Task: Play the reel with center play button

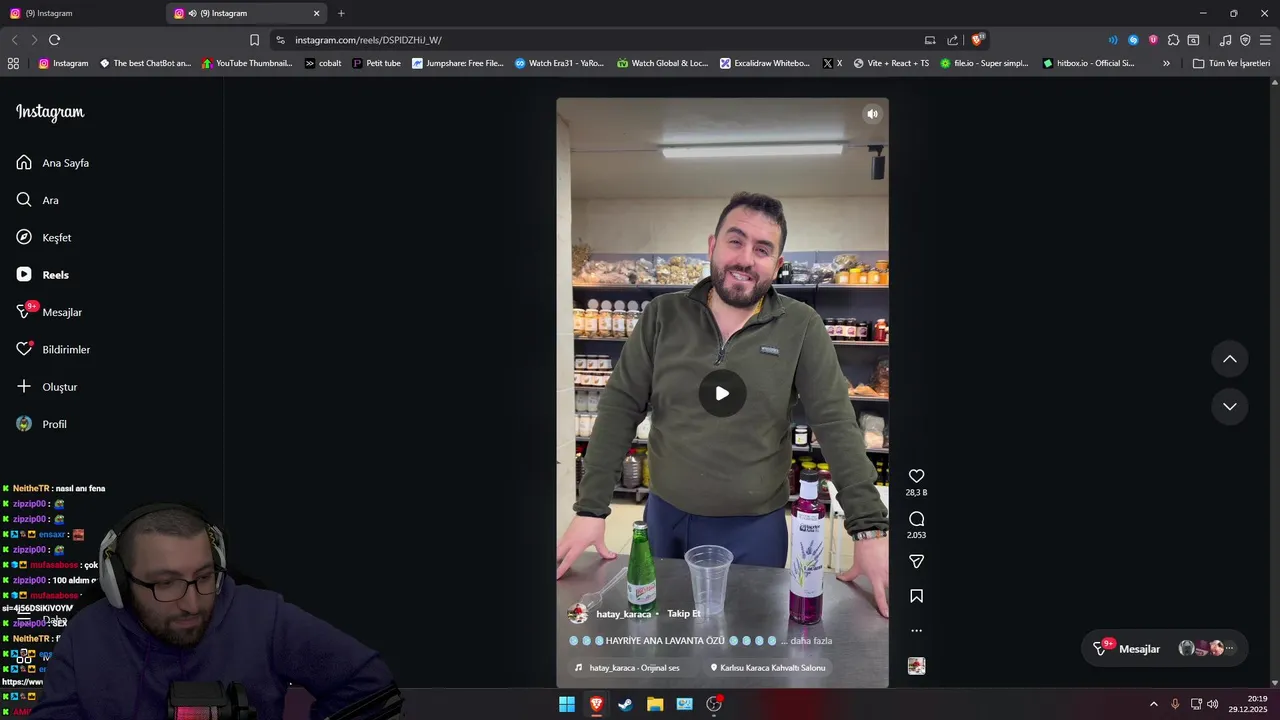Action: pyautogui.click(x=722, y=393)
